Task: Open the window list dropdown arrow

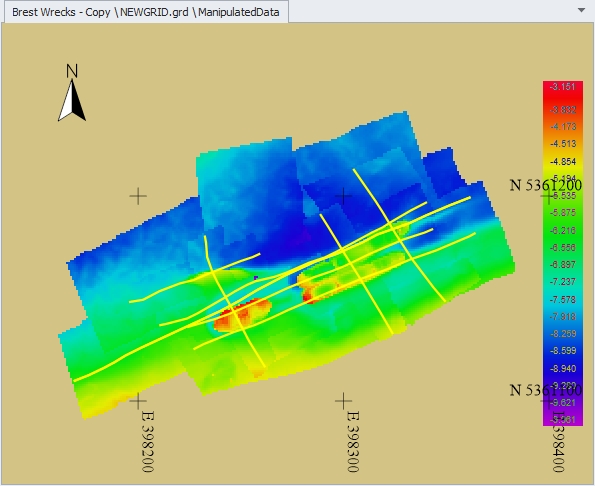Action: click(581, 10)
